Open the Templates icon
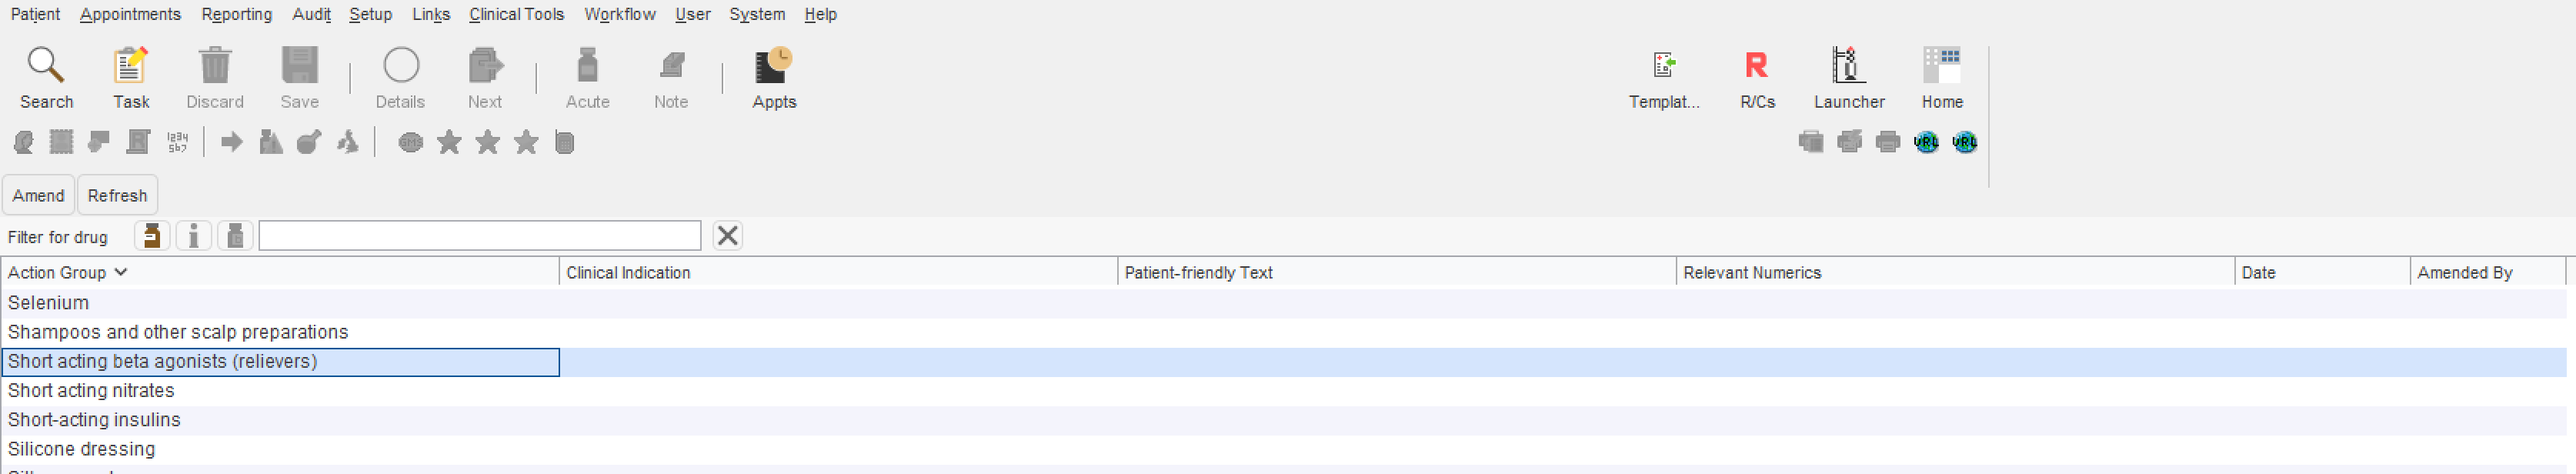The width and height of the screenshot is (2576, 474). point(1664,66)
